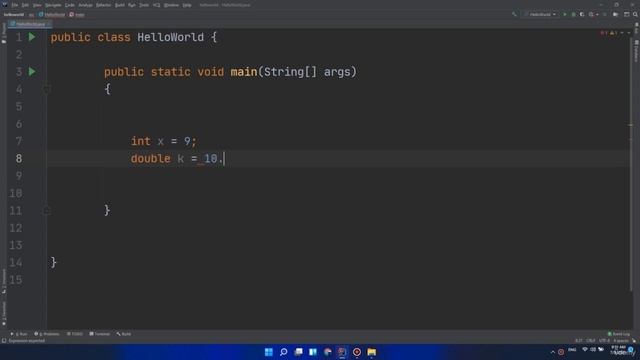Run the HelloWorld class from the line 1 gutter

(32, 37)
